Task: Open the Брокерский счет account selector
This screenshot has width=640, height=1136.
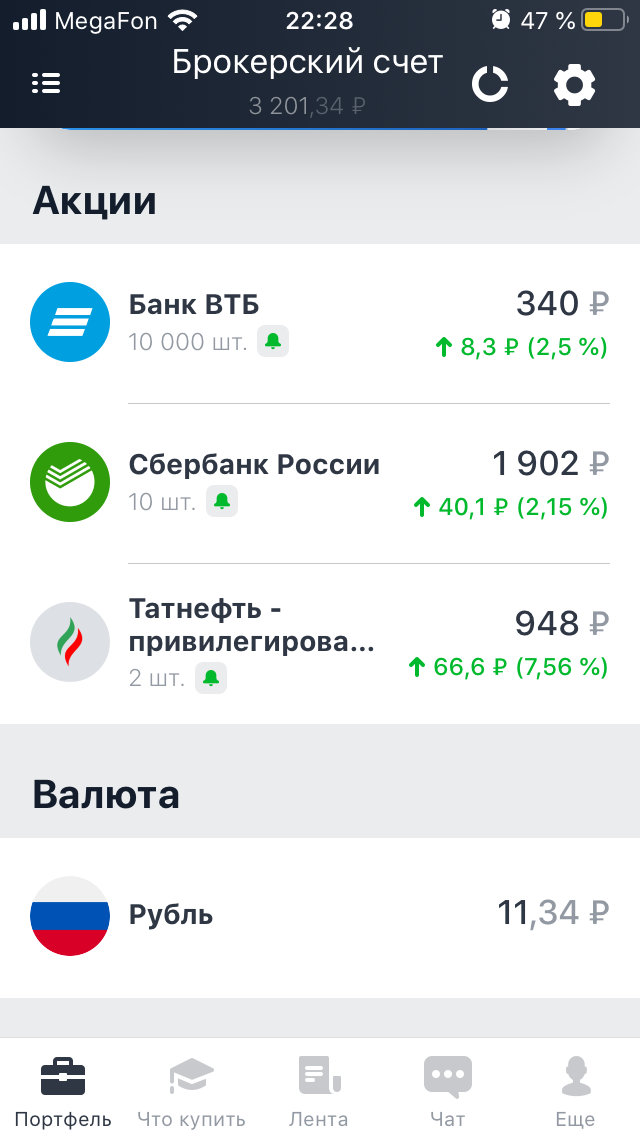Action: coord(307,62)
